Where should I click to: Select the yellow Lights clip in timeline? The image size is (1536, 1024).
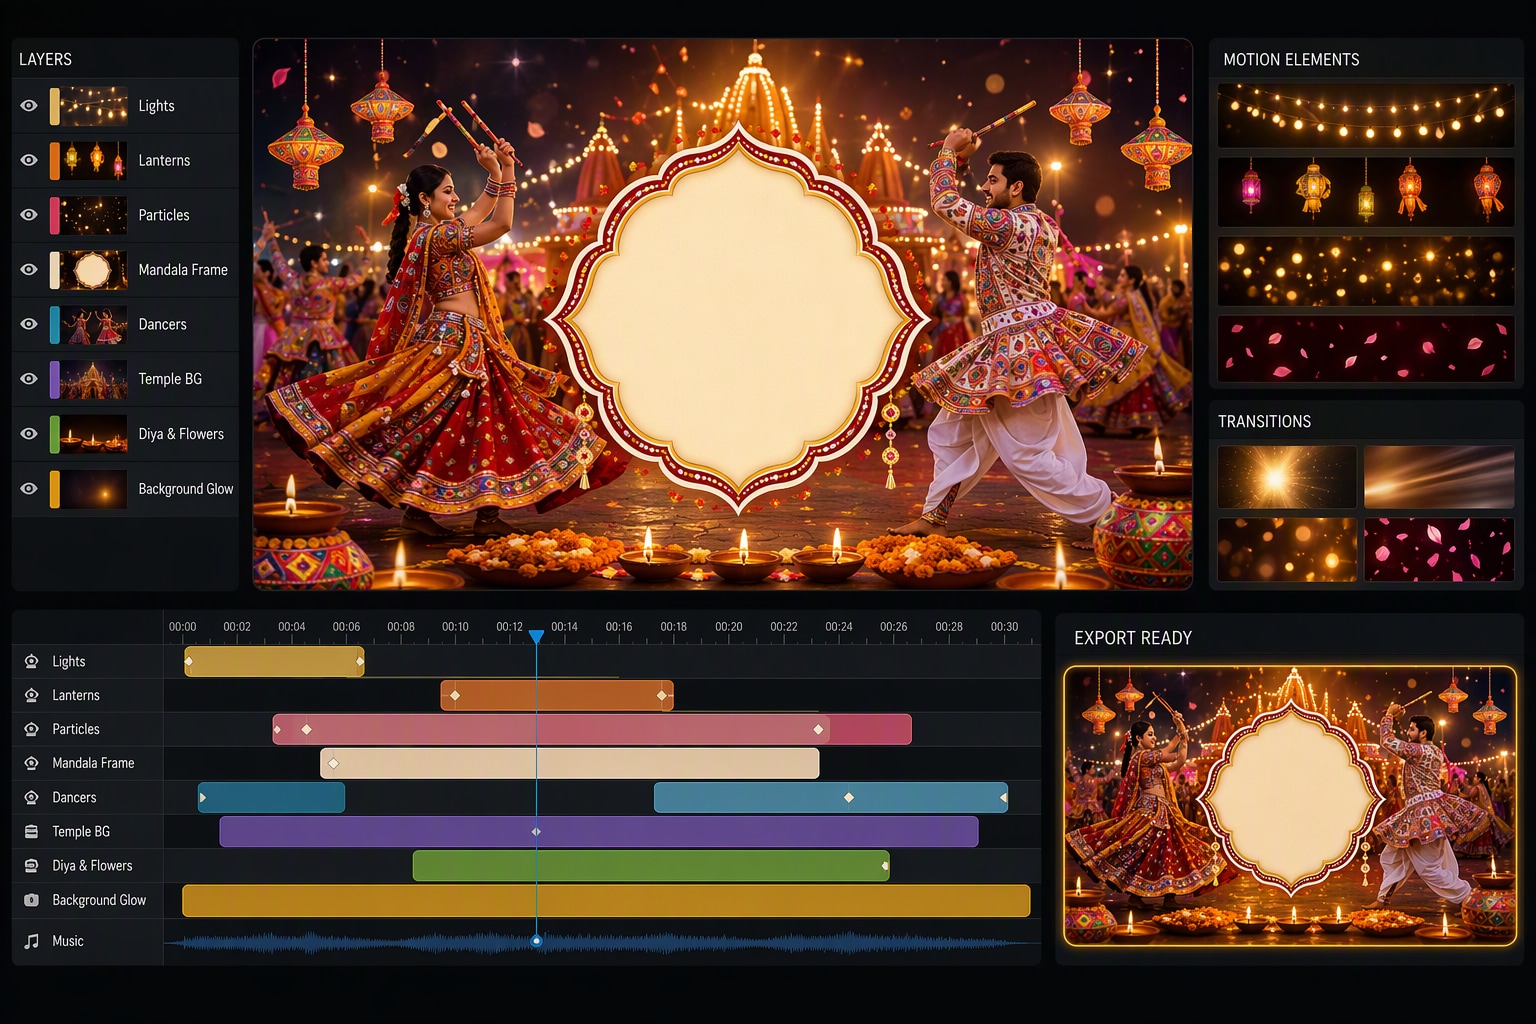[x=274, y=661]
